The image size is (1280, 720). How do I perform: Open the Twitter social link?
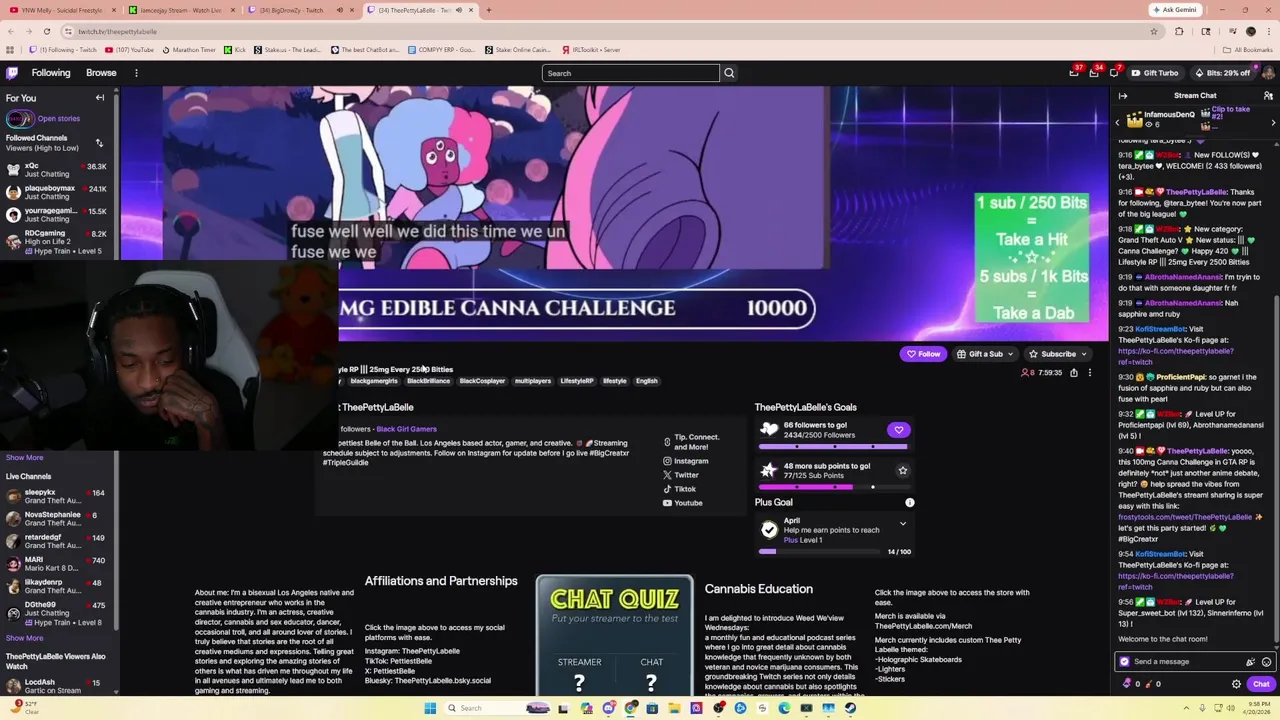pos(681,475)
